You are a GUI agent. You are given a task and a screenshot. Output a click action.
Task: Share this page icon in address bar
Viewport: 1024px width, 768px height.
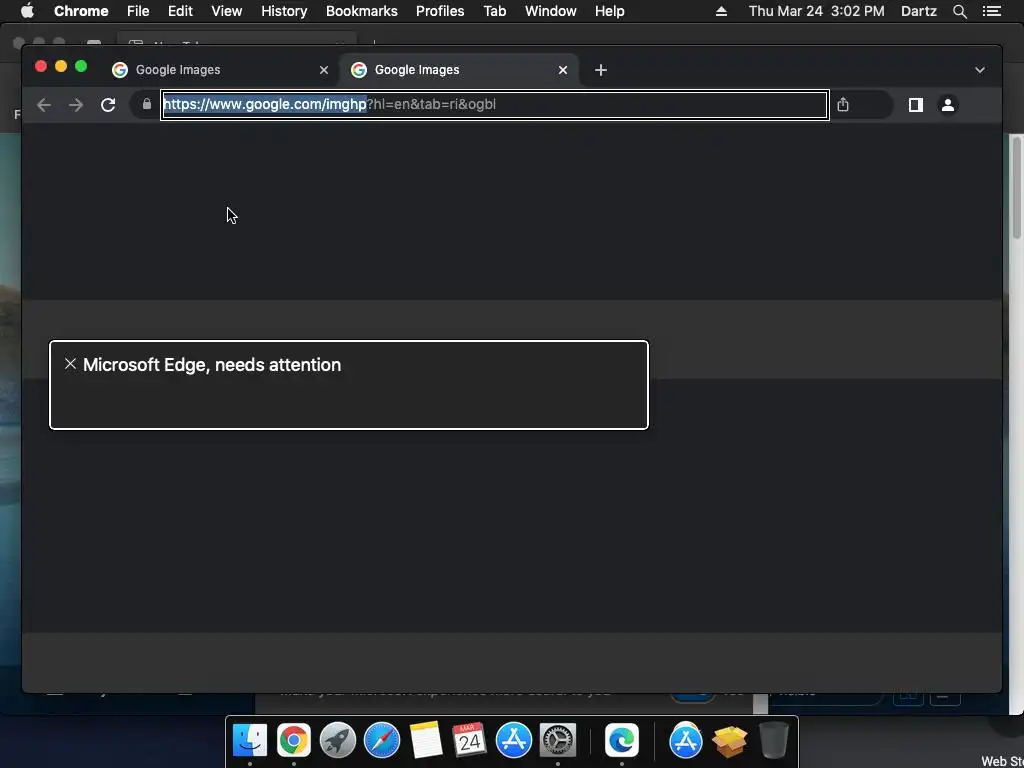pyautogui.click(x=843, y=104)
